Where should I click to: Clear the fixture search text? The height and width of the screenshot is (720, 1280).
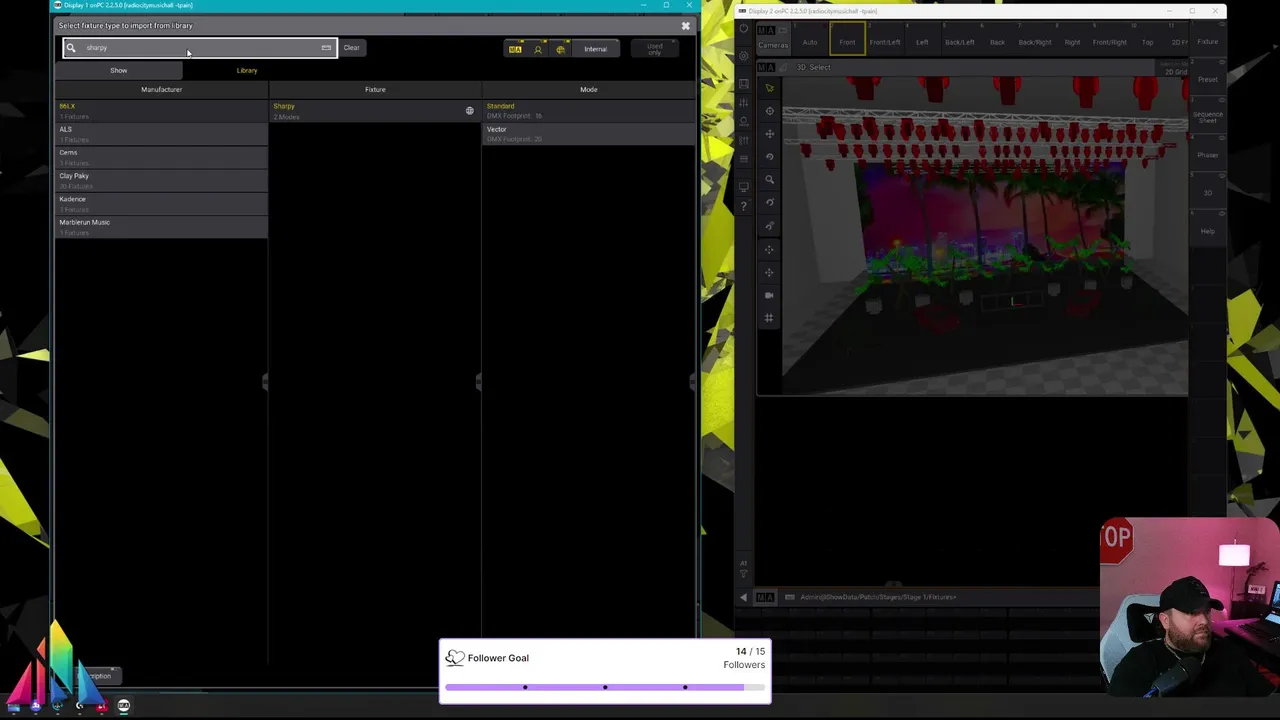click(351, 48)
